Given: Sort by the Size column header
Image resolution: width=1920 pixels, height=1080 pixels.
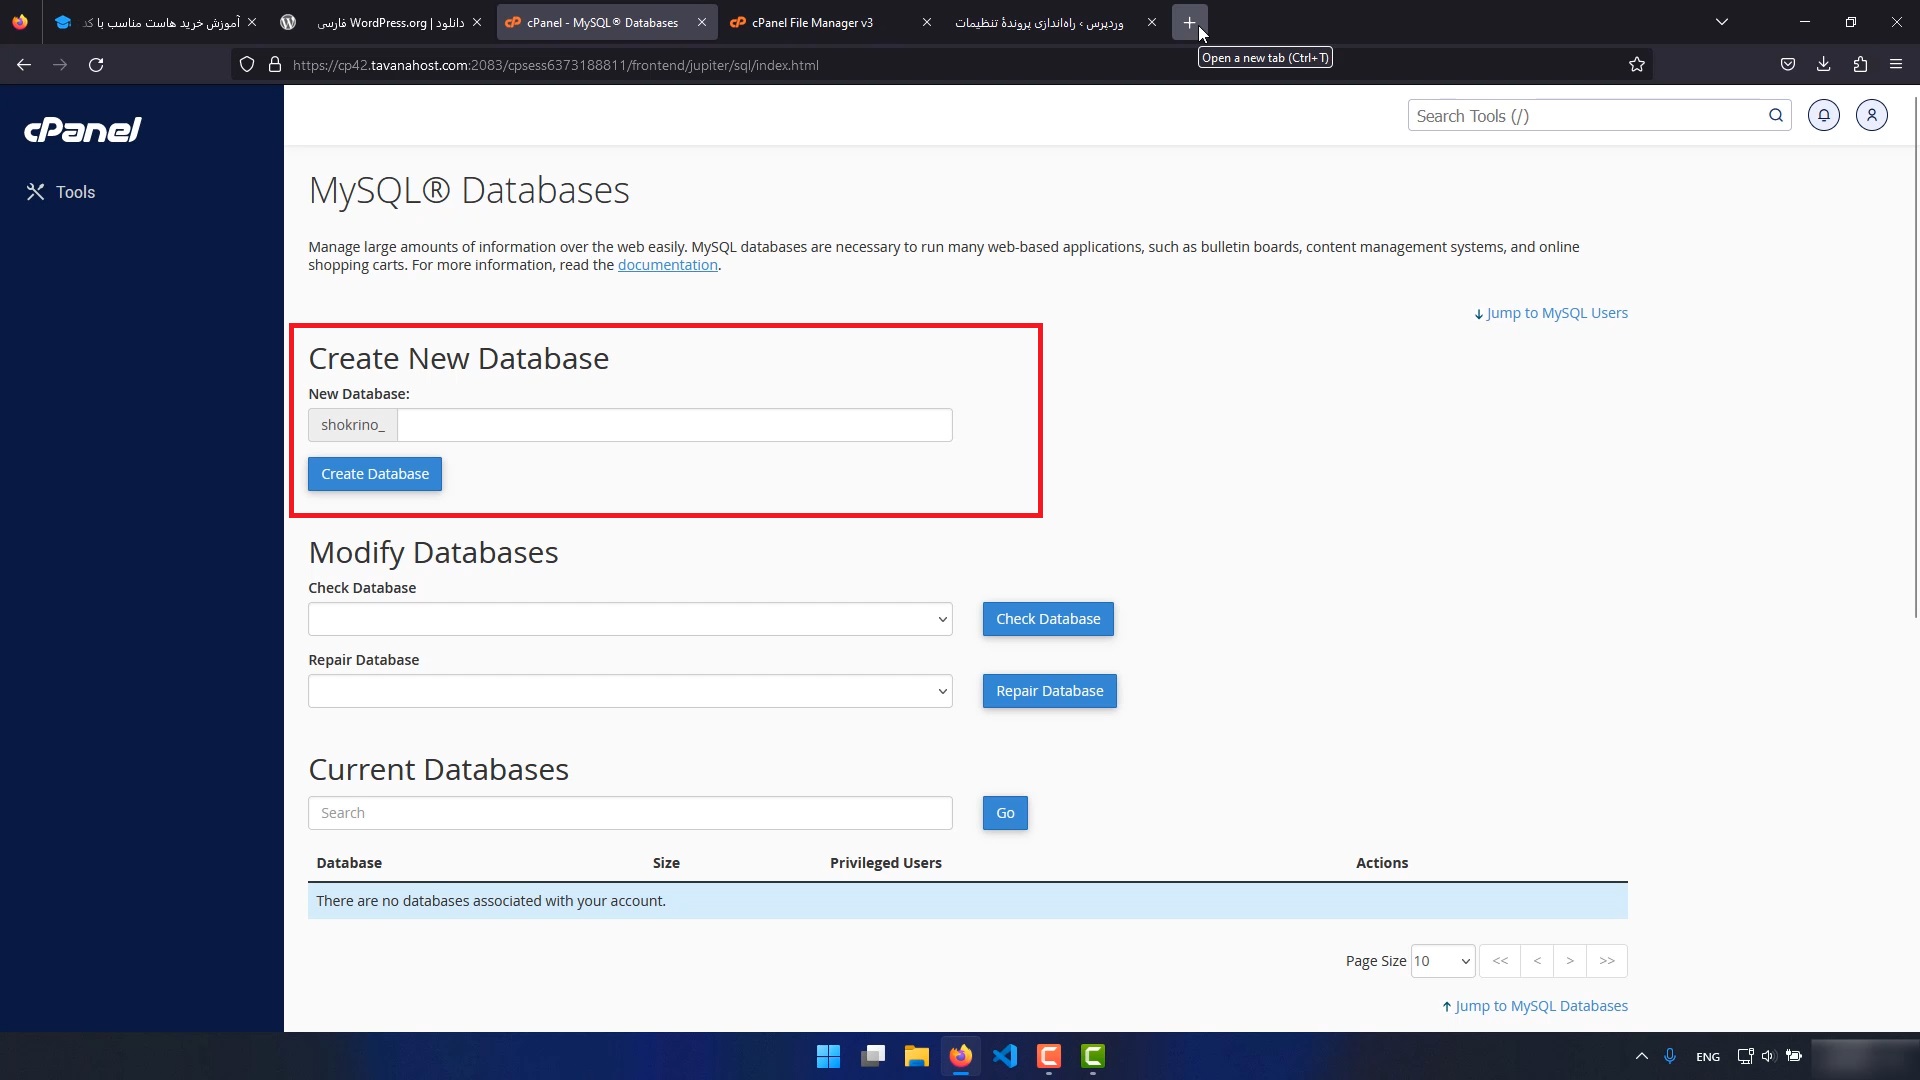Looking at the screenshot, I should point(666,863).
